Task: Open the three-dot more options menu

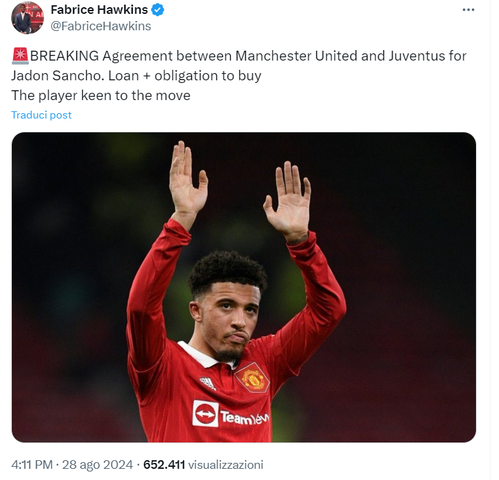Action: point(468,10)
